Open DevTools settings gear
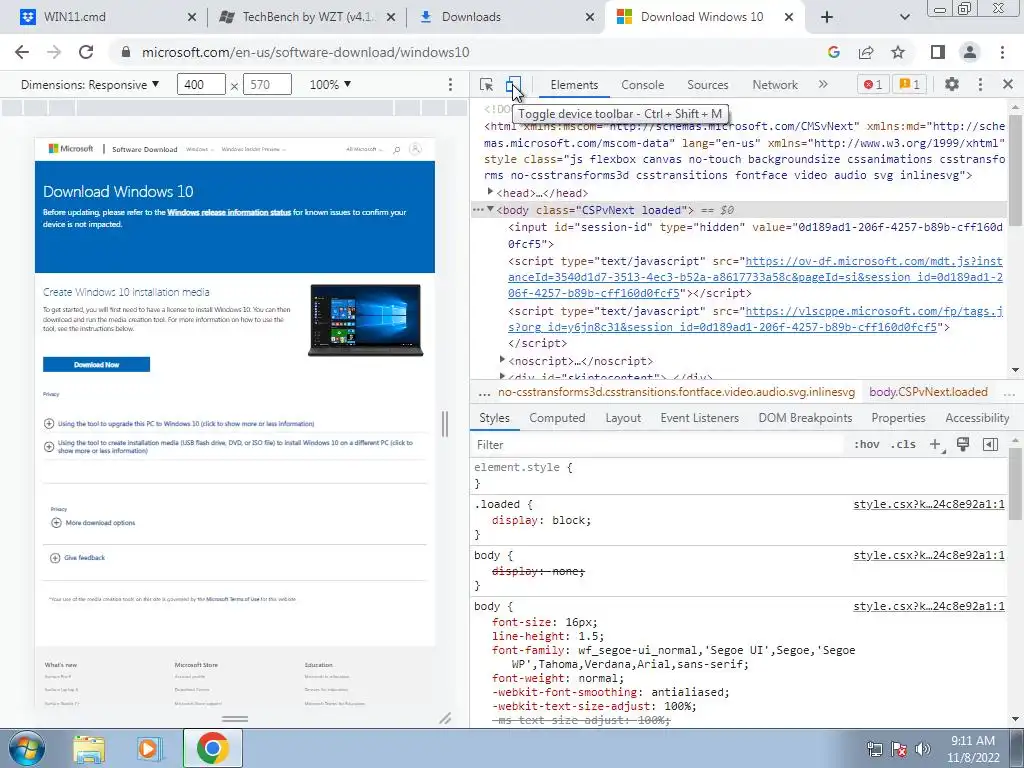This screenshot has height=768, width=1024. click(952, 84)
